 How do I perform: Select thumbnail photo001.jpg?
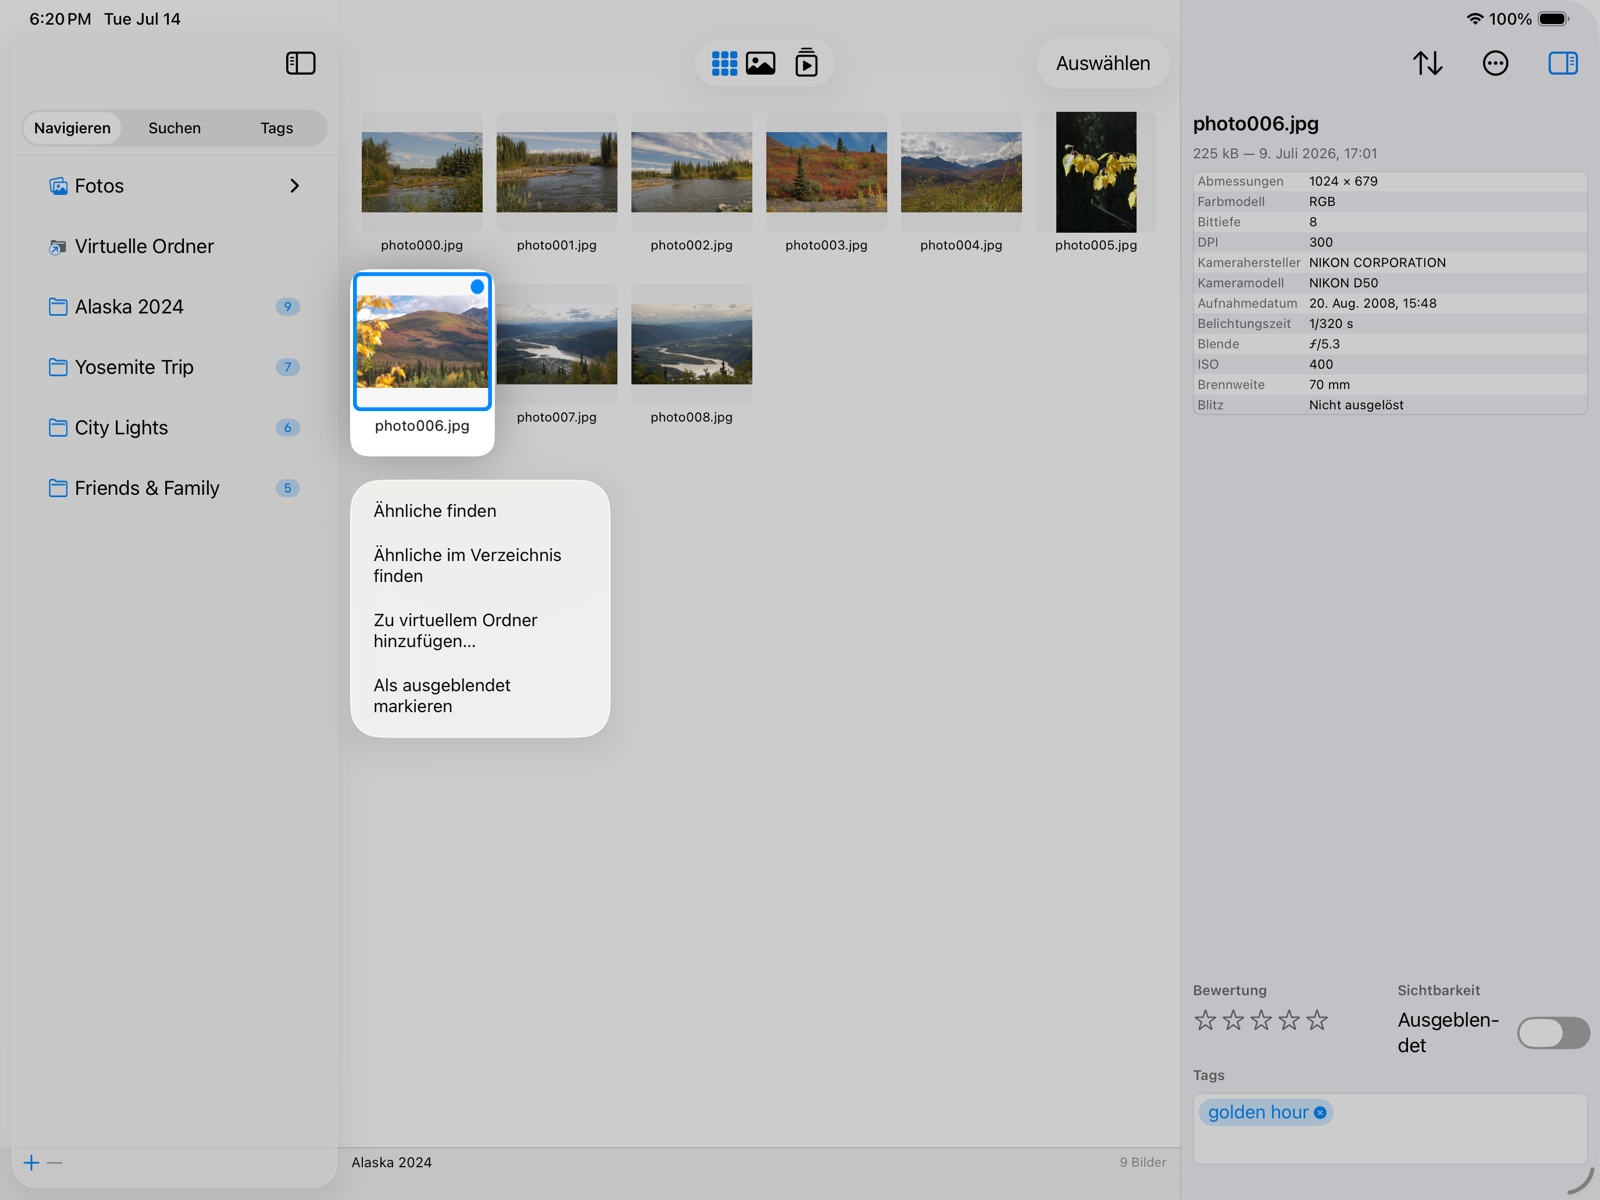pos(557,172)
